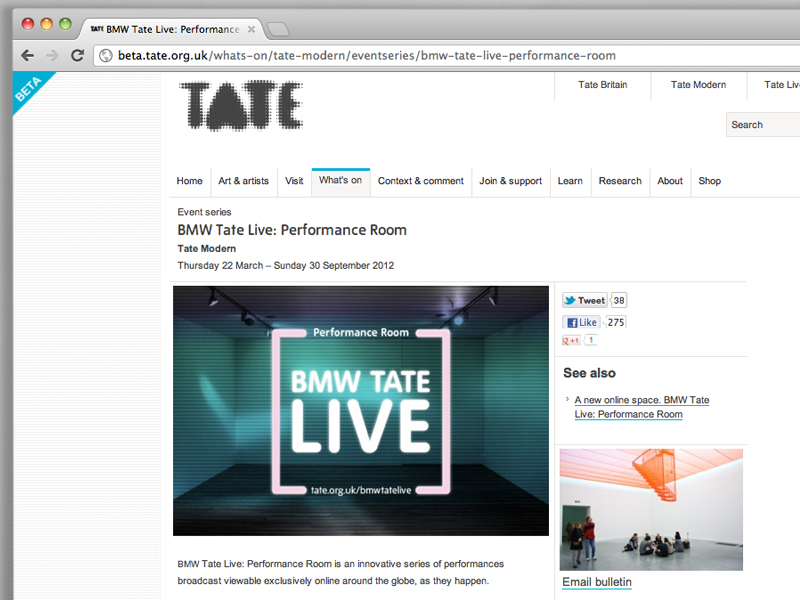Reload the page with refresh icon
The image size is (800, 600).
click(77, 56)
